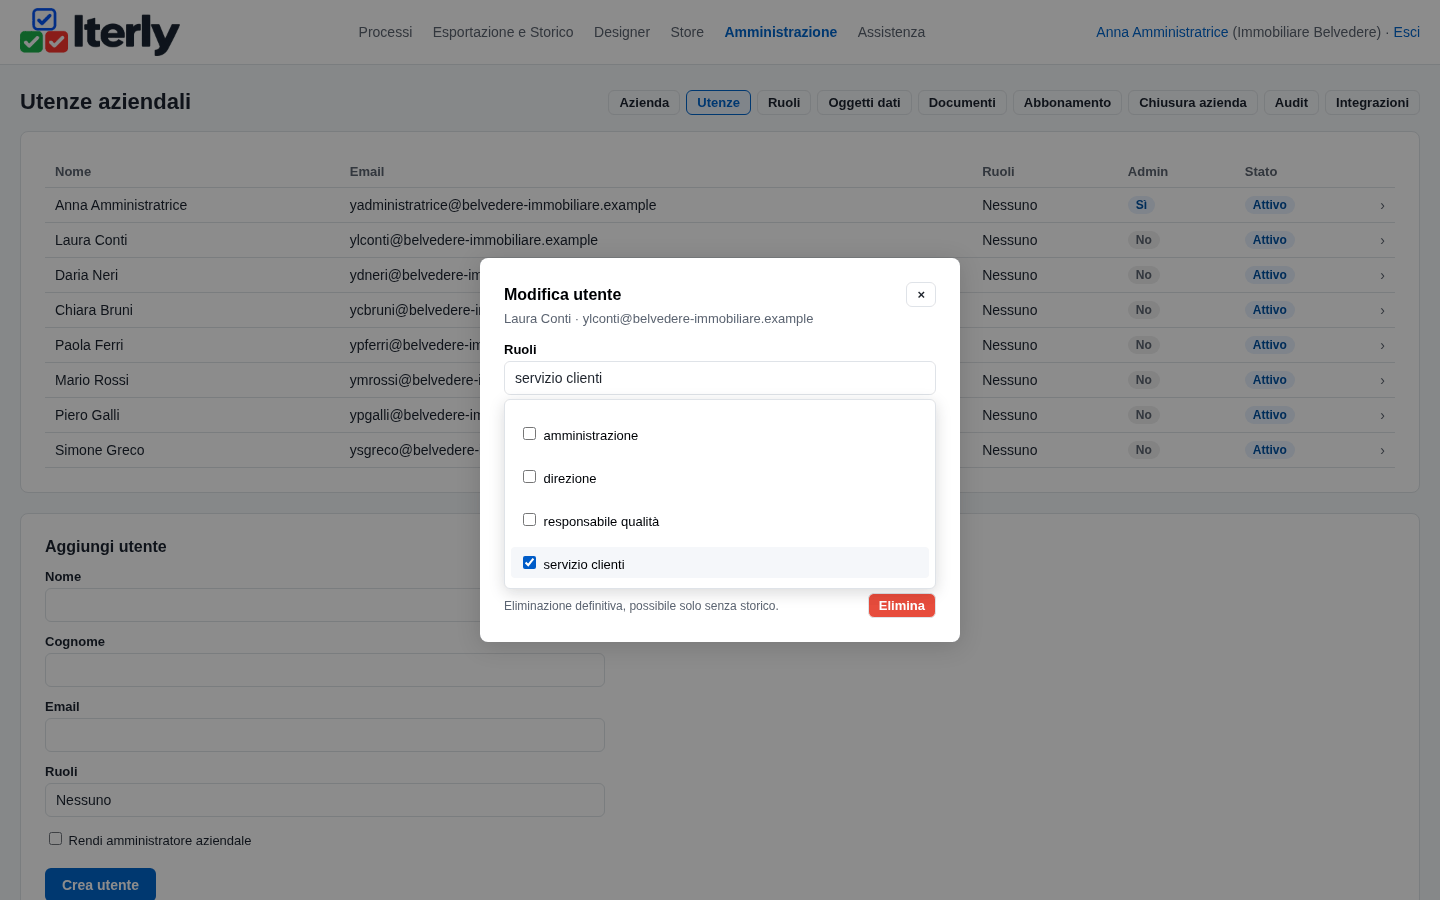
Task: Open the Audit tab
Action: point(1291,103)
